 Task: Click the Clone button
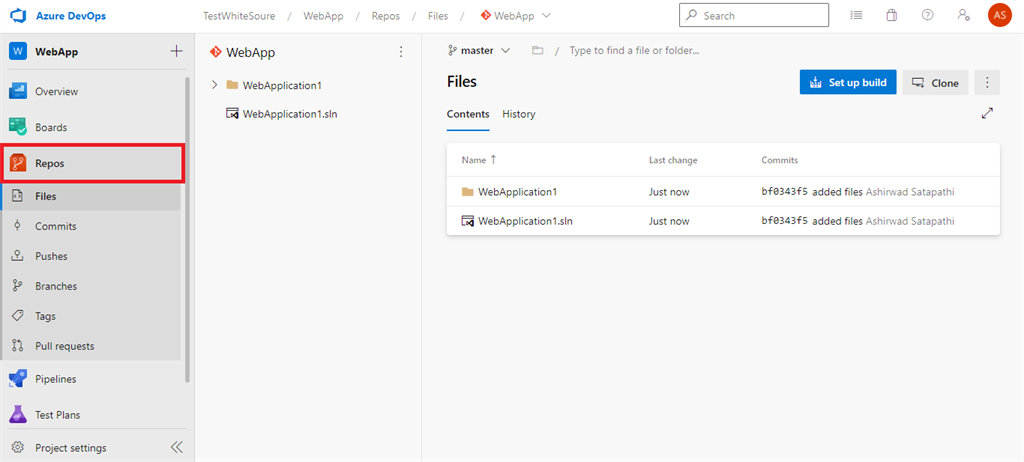(934, 83)
